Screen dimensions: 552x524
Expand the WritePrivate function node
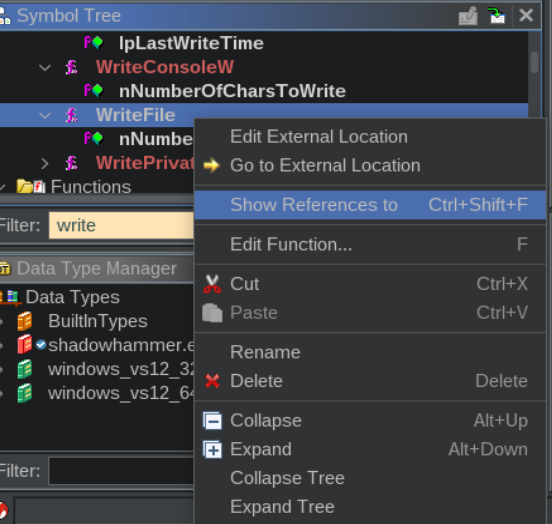tap(45, 163)
